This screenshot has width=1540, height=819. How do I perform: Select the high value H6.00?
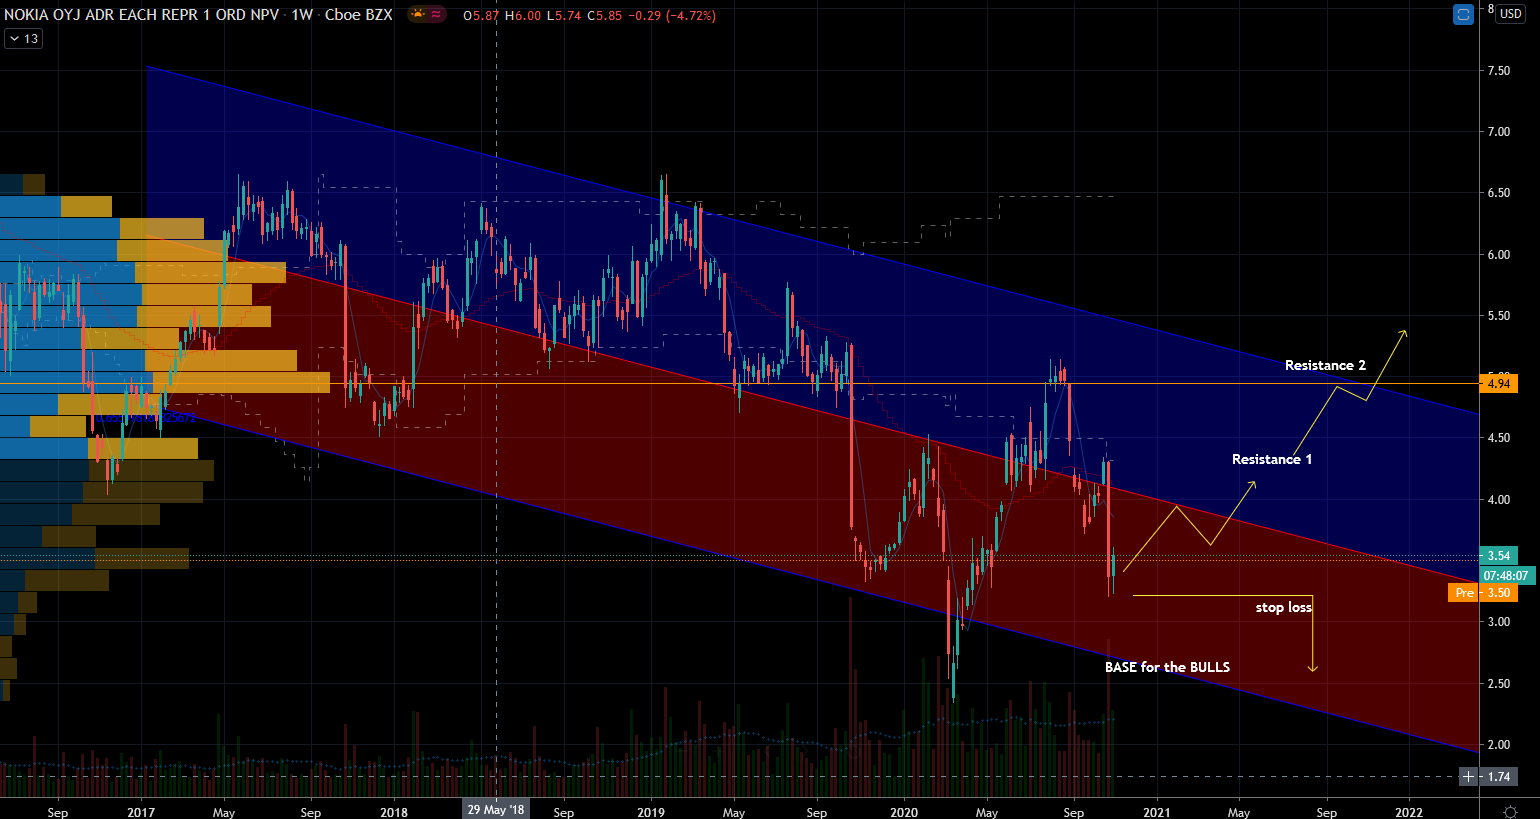[523, 16]
